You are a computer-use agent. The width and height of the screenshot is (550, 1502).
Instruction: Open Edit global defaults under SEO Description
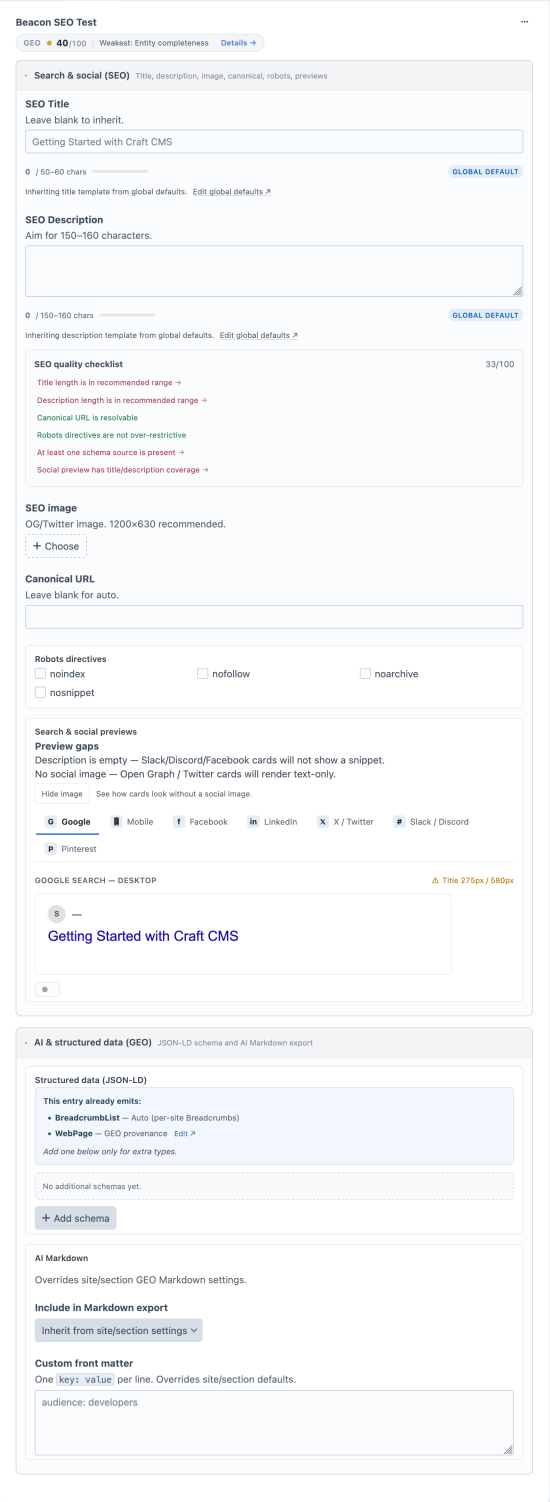click(258, 335)
